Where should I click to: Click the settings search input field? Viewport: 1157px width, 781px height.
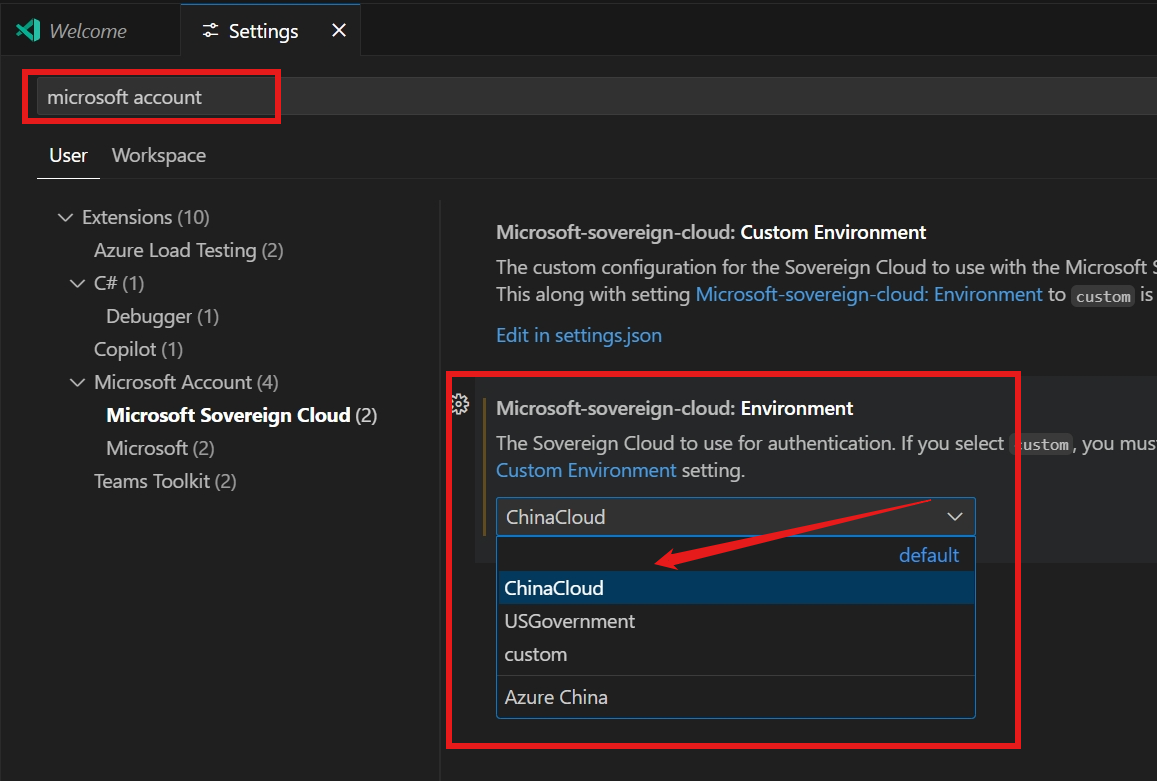coord(150,97)
